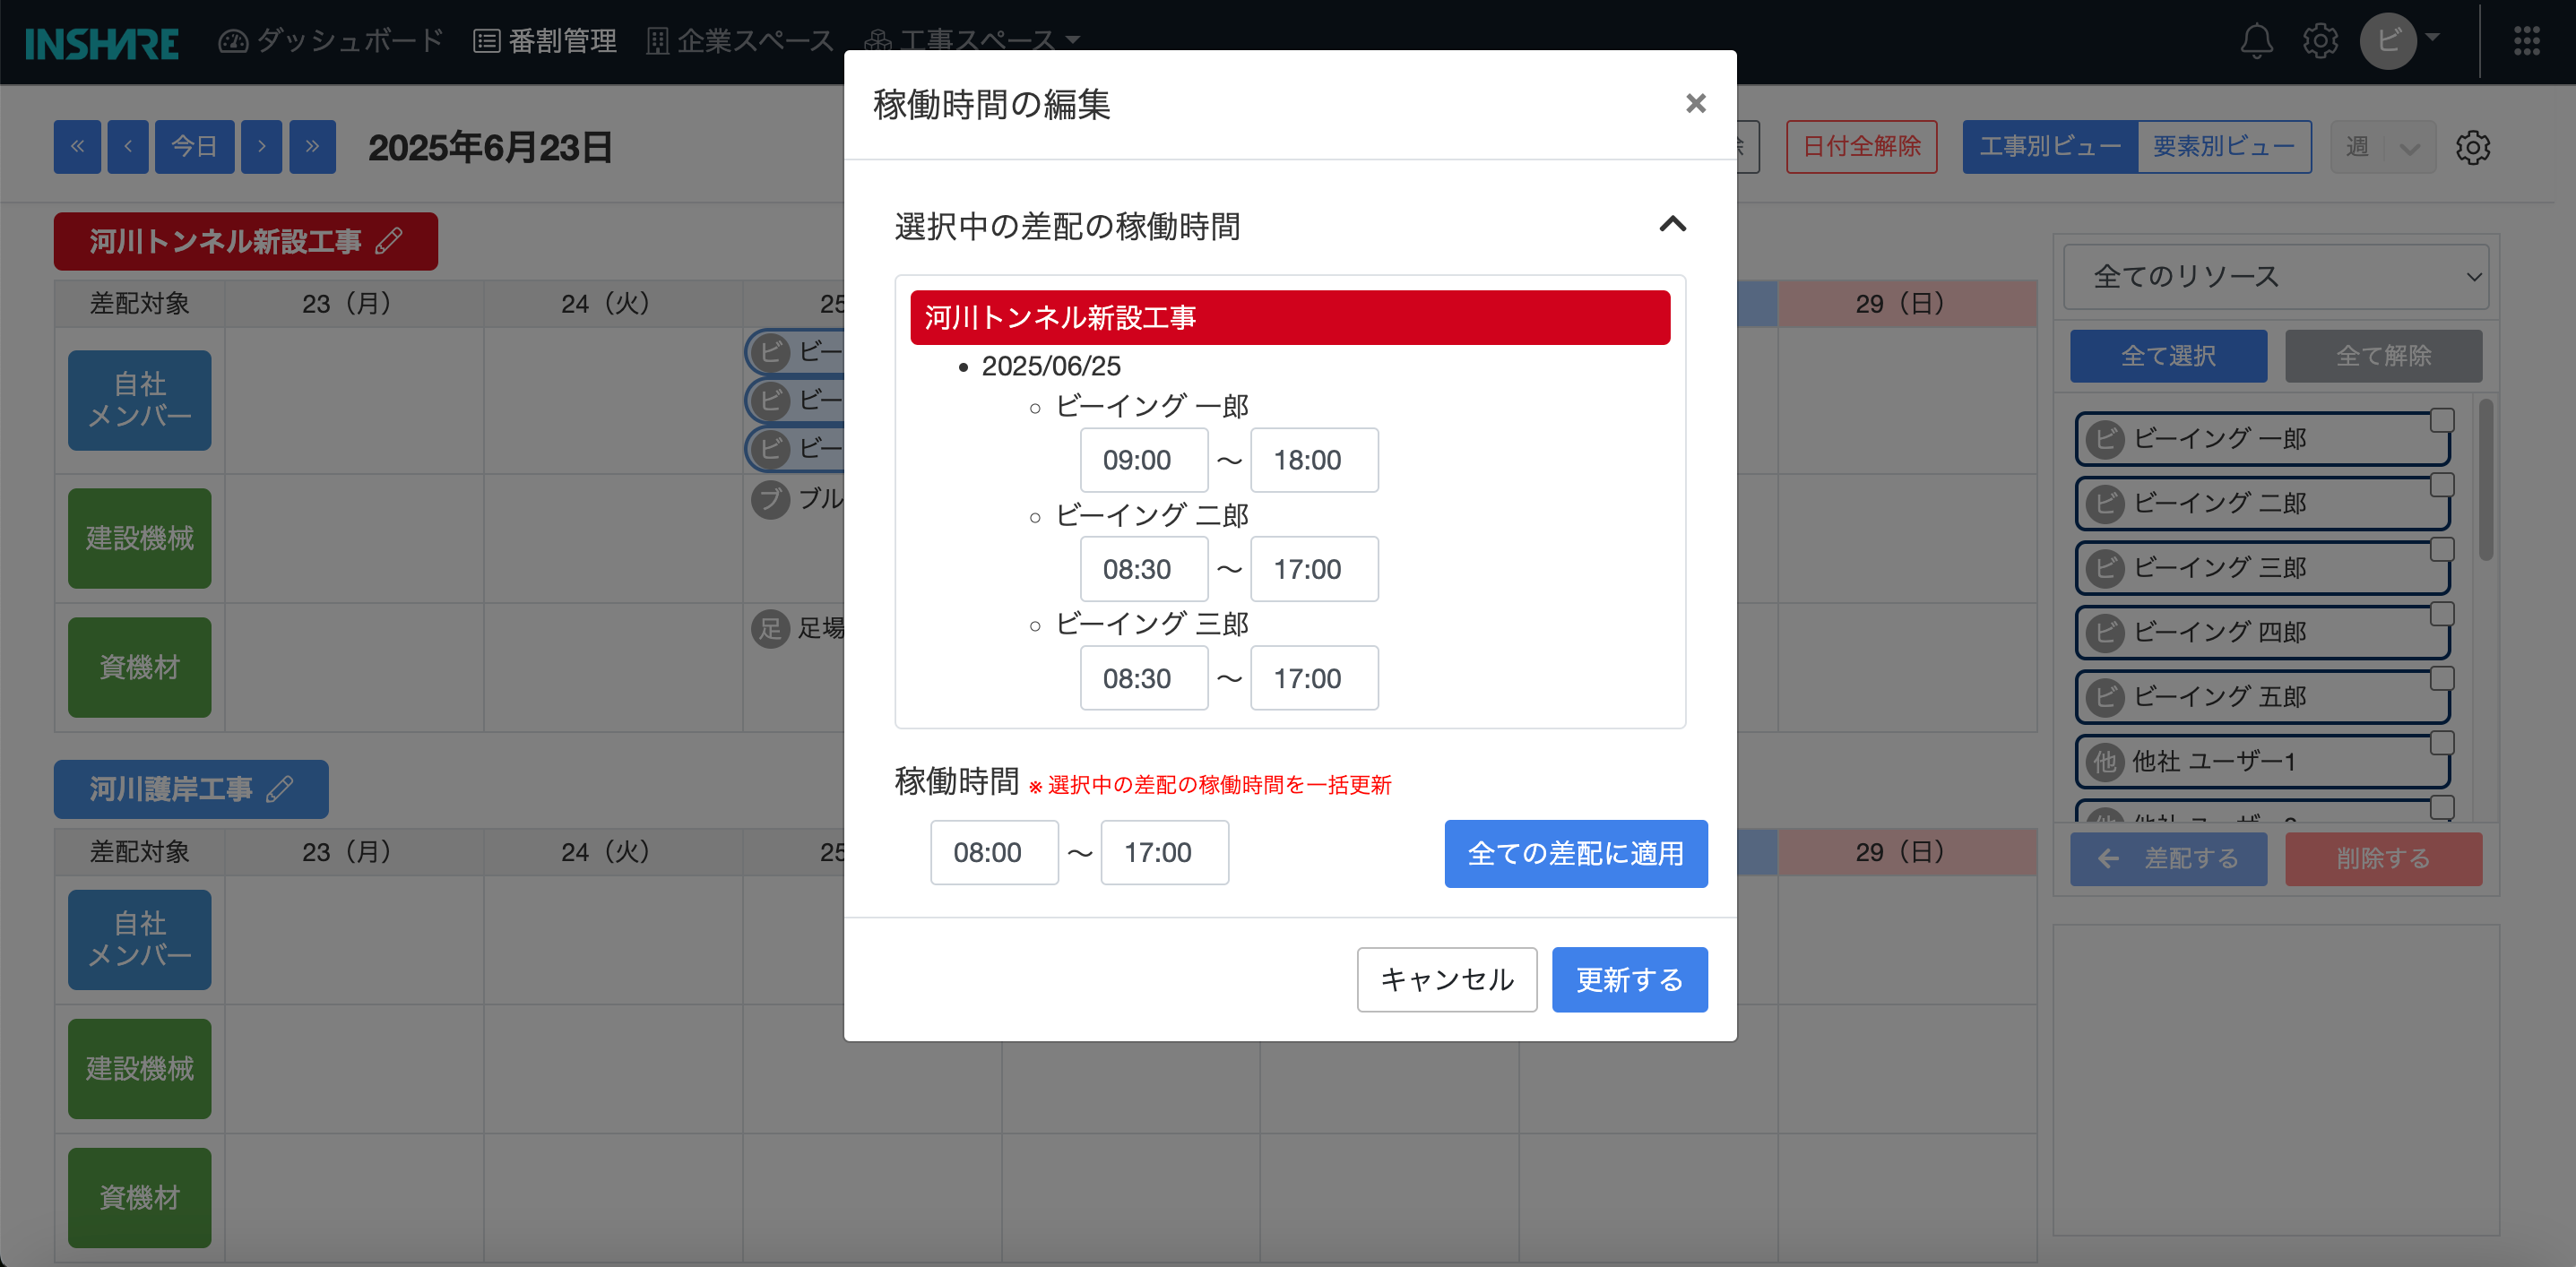Edit ビーイング 三郎 end time 17:00
Viewport: 2576px width, 1267px height.
coord(1314,678)
